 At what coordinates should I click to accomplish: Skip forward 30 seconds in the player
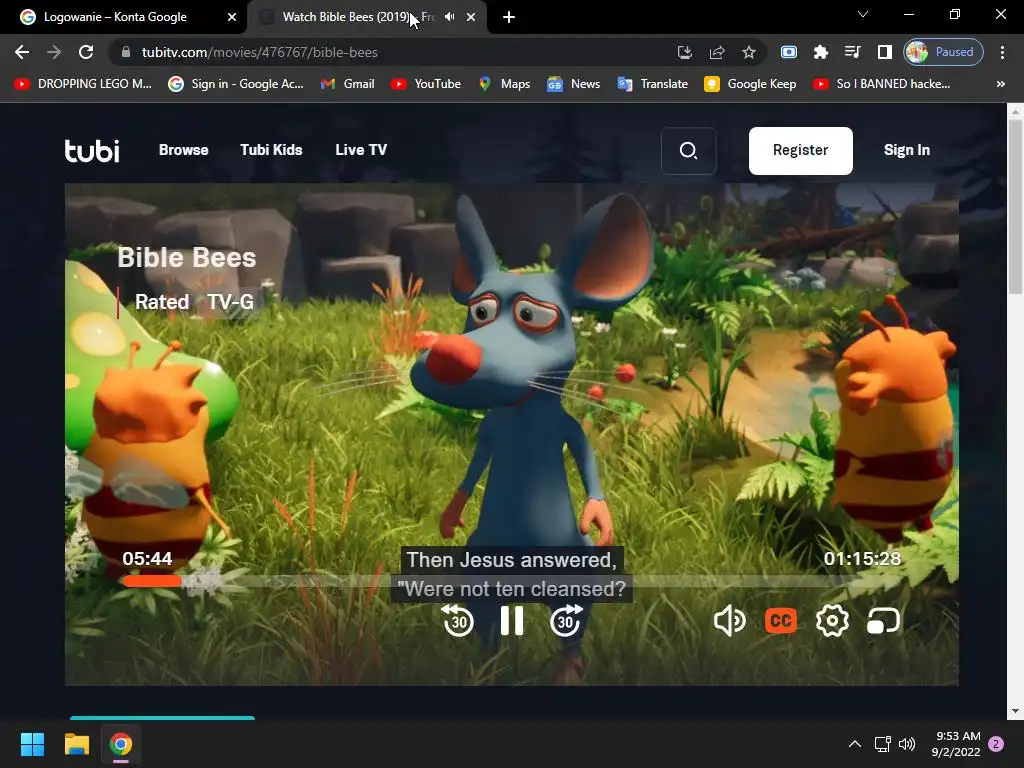pyautogui.click(x=566, y=620)
